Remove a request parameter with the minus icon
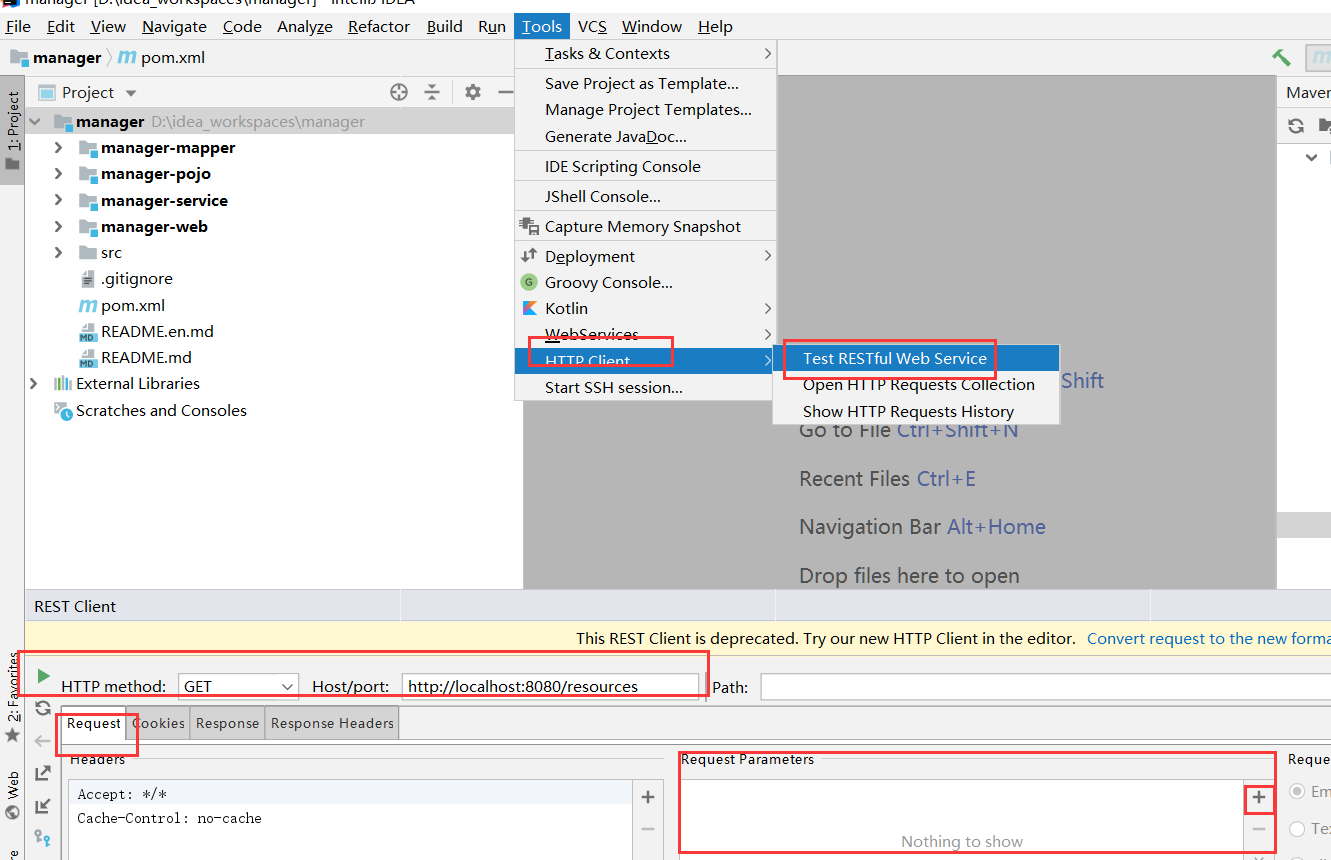 pyautogui.click(x=1259, y=829)
